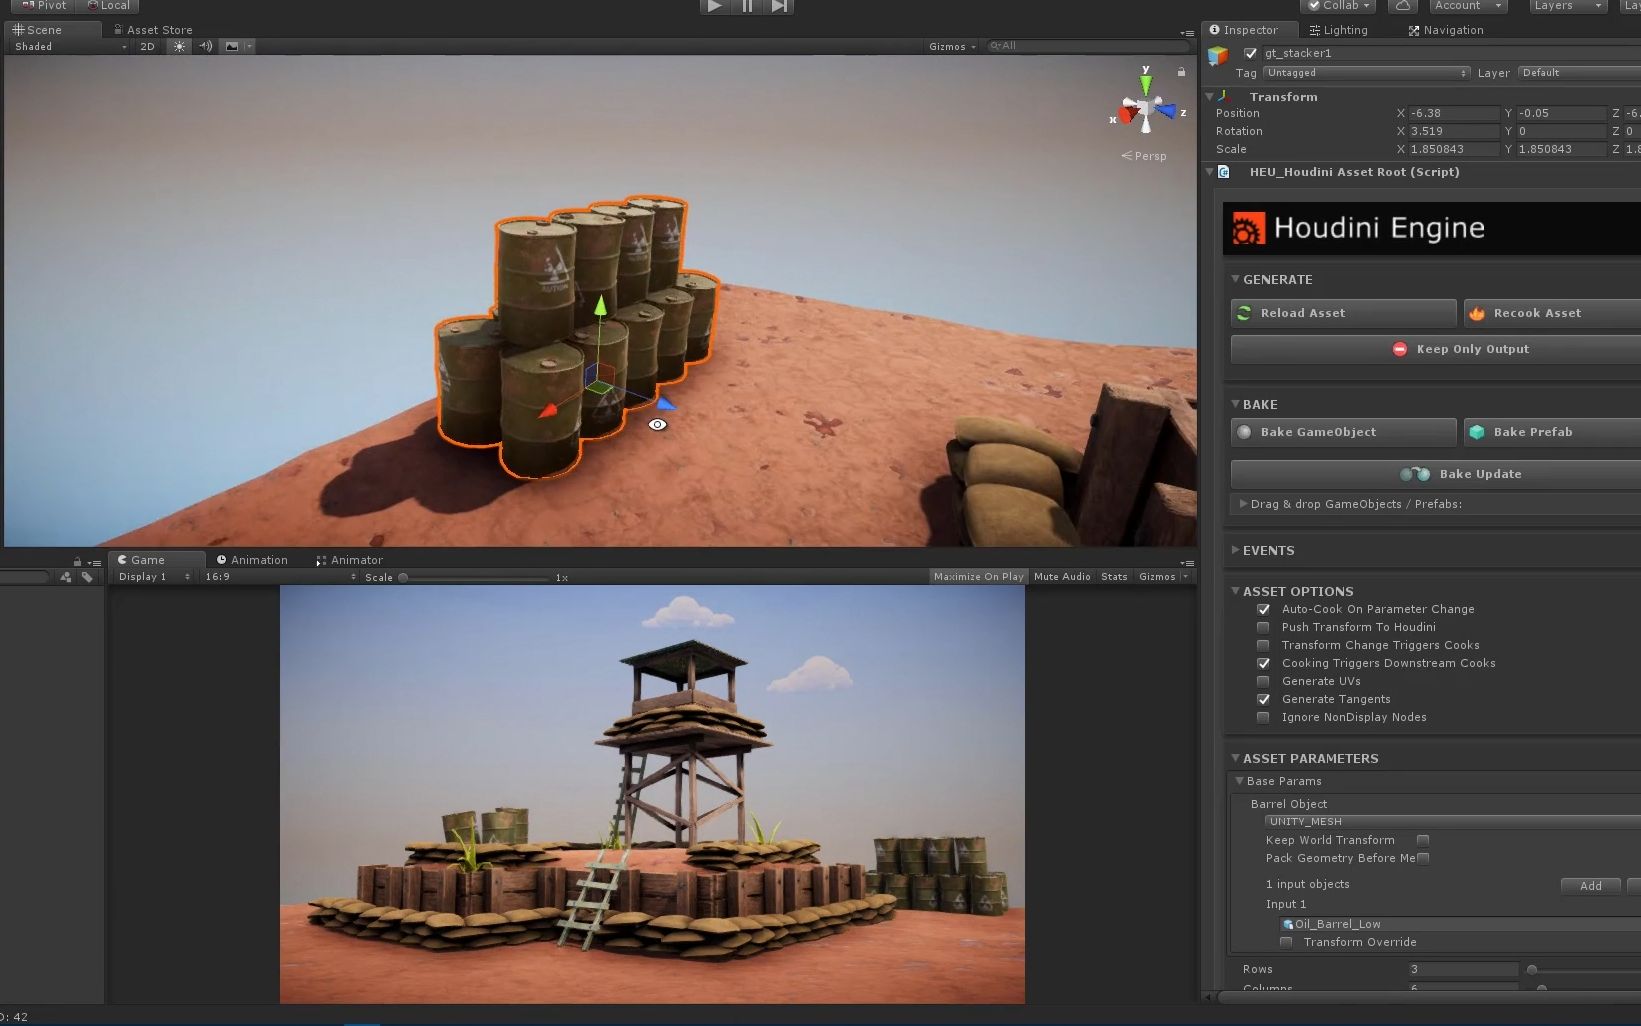Disable Auto-Cook On Parameter Change

(1263, 609)
